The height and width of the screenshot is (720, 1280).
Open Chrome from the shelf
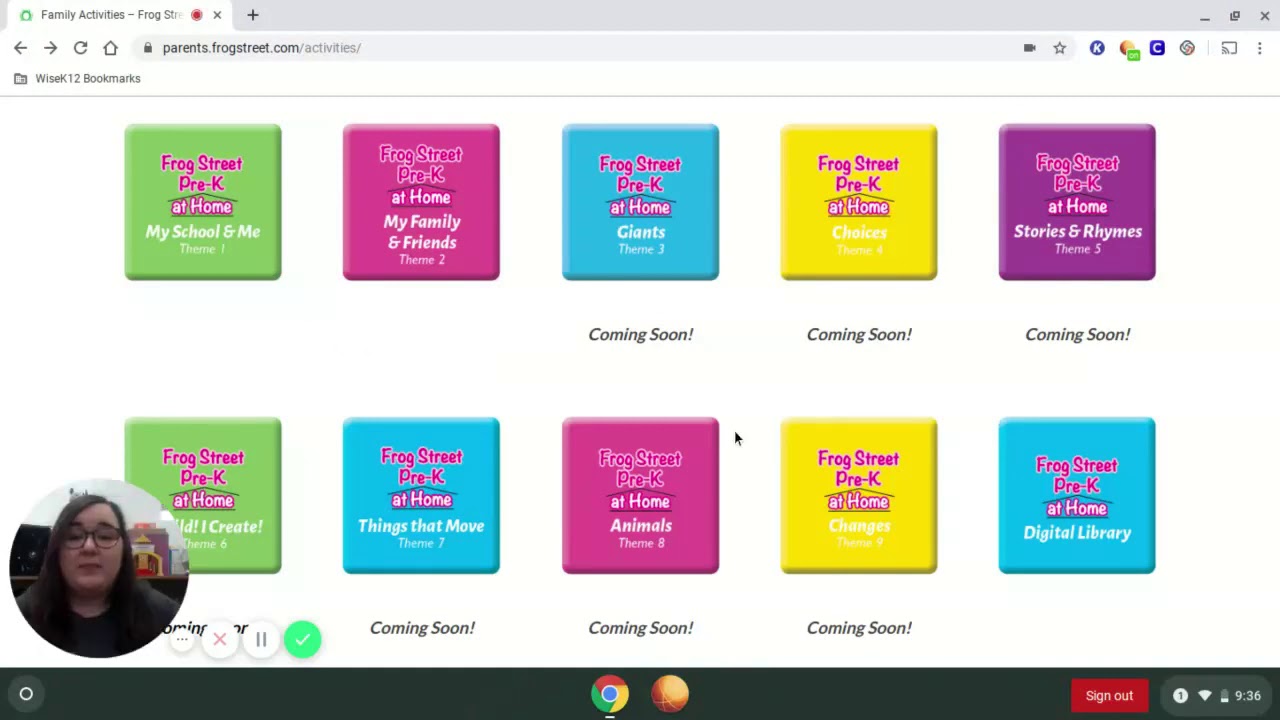[610, 694]
